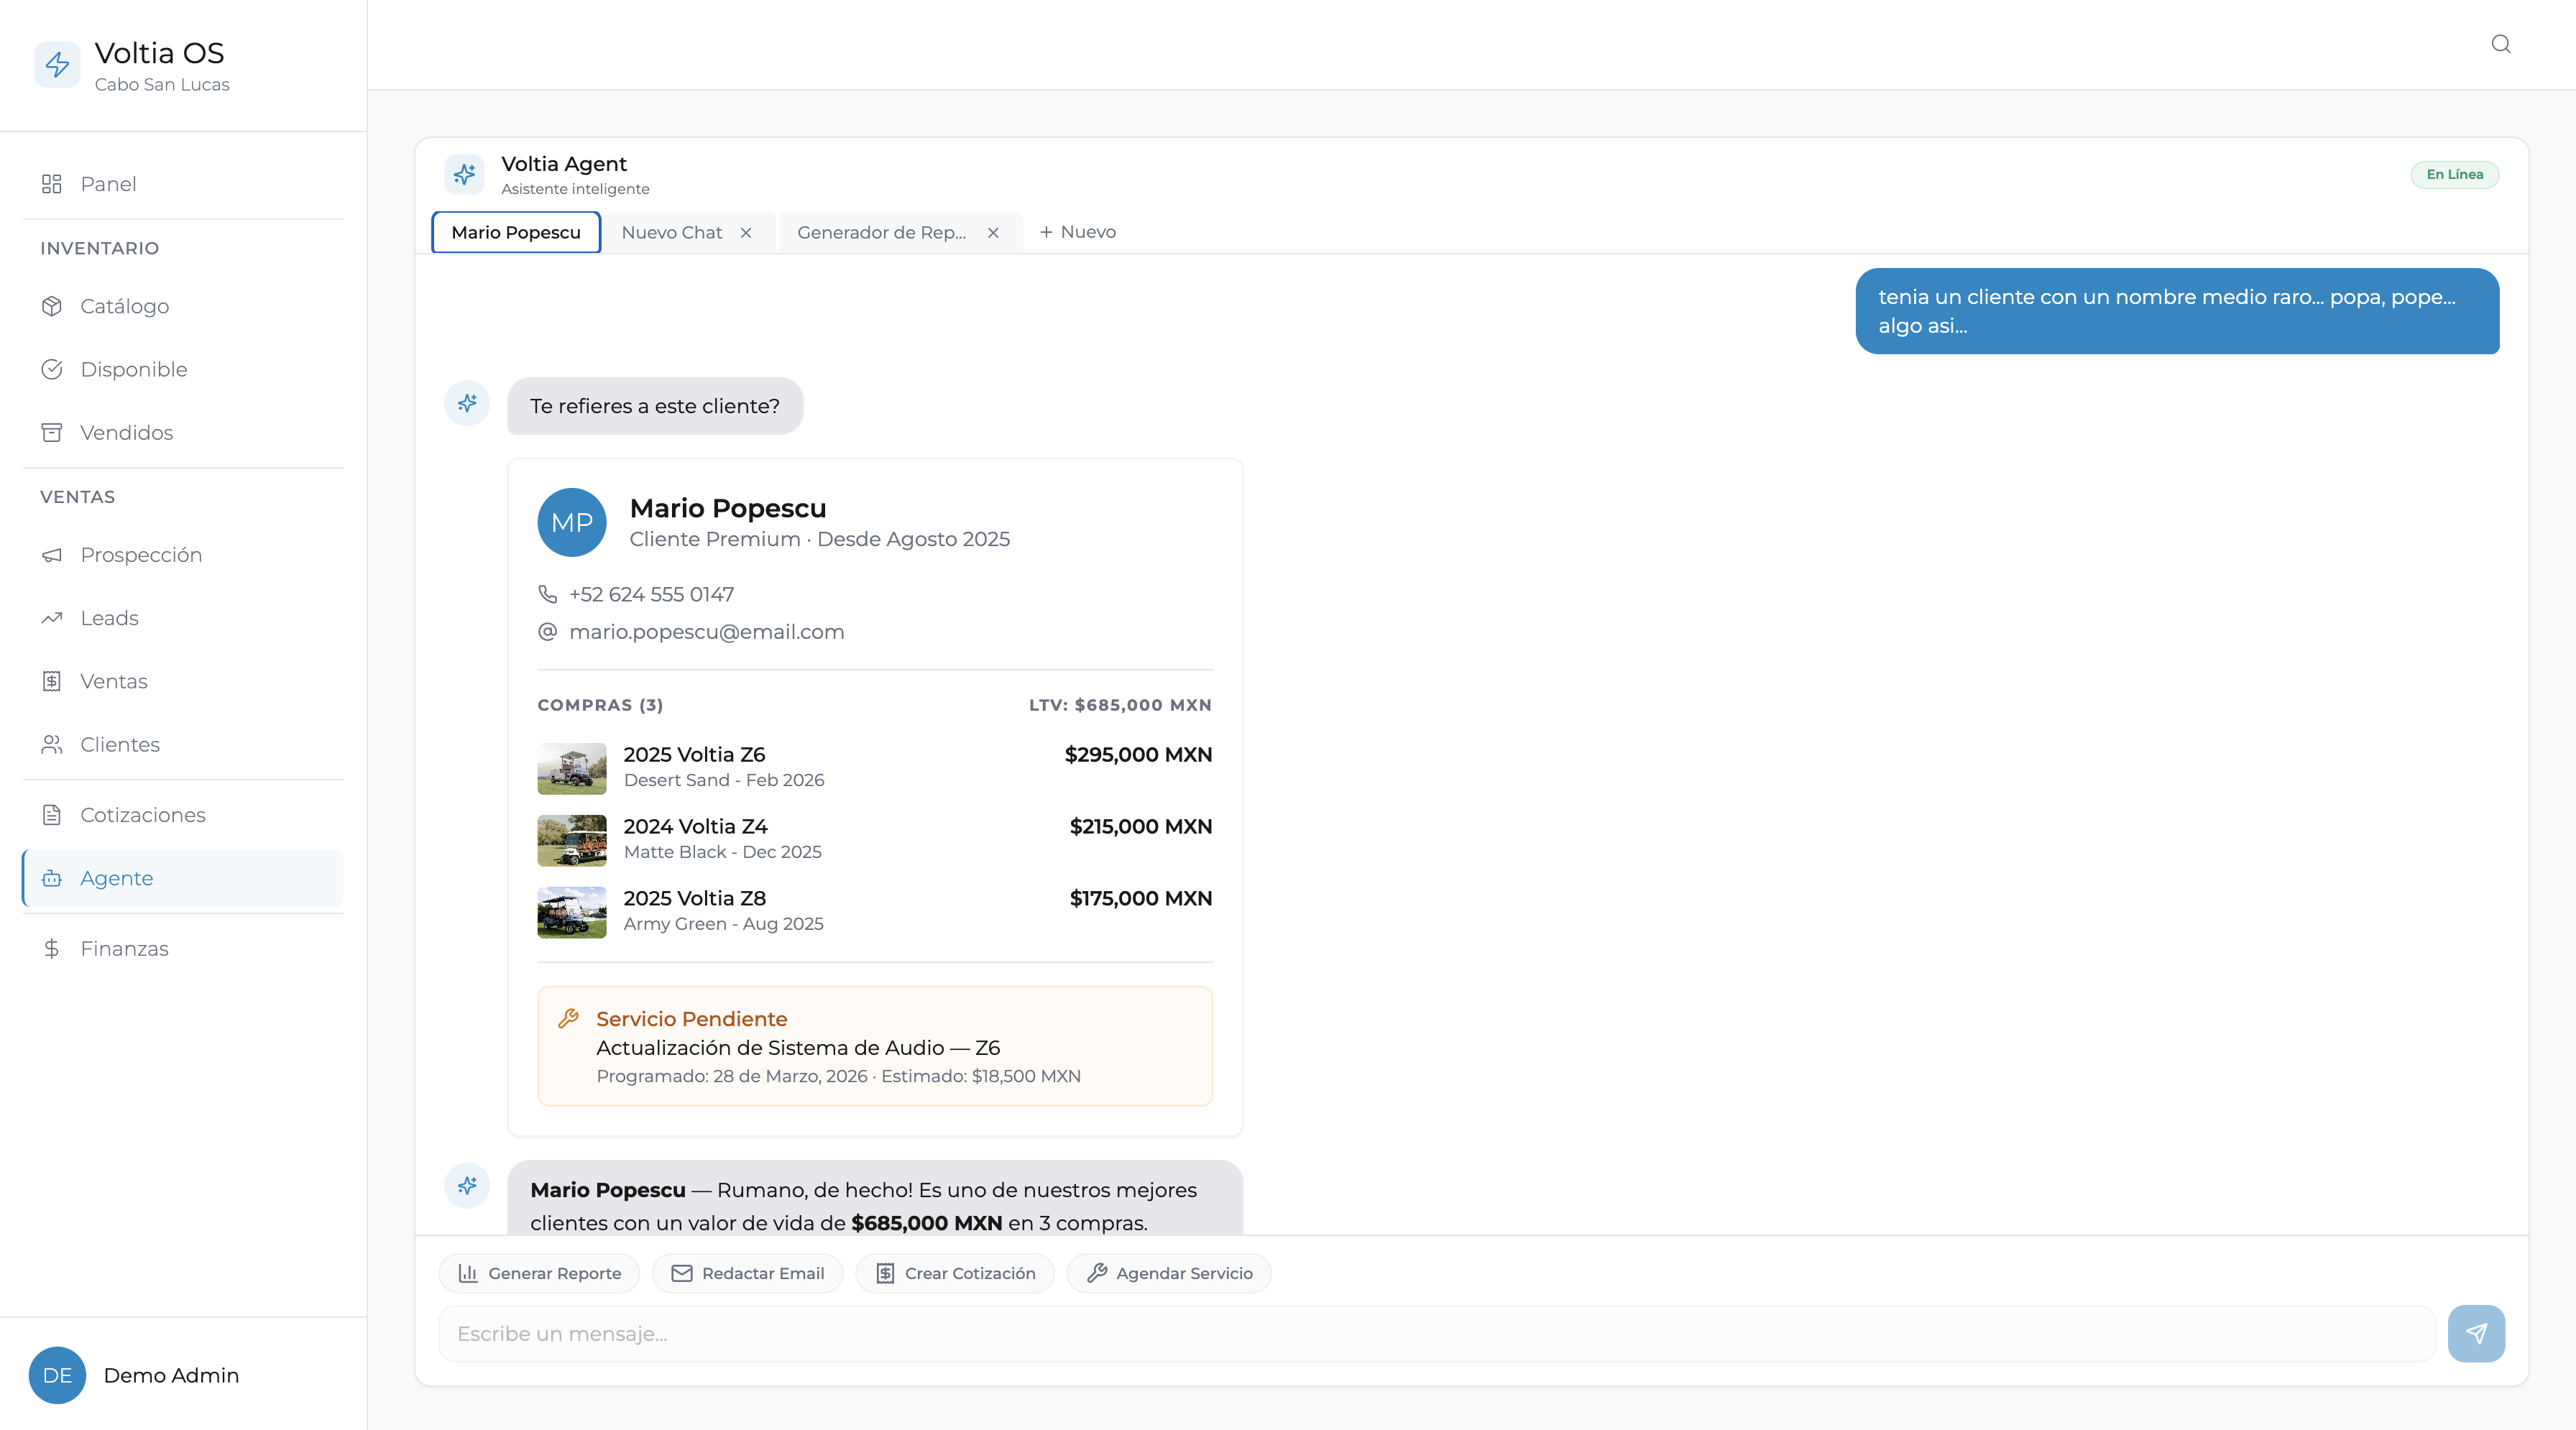Click the 'Te refieres a este cliente?' message
This screenshot has height=1430, width=2576.
655,406
